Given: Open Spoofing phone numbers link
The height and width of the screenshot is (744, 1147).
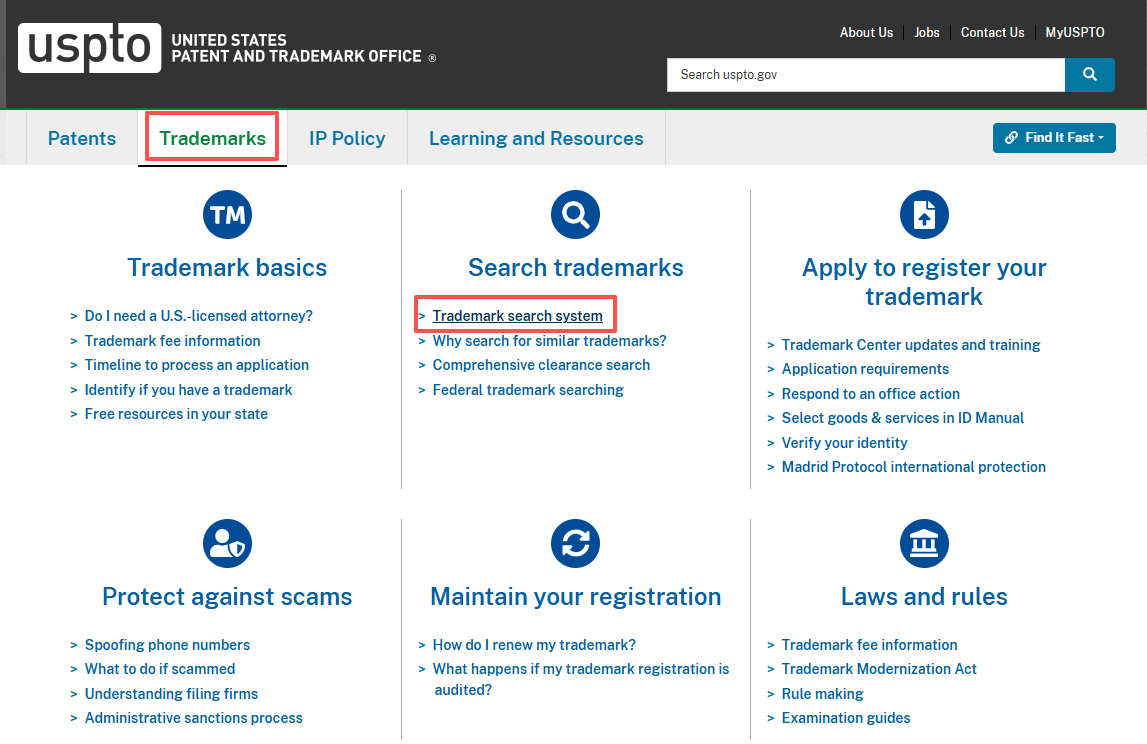Looking at the screenshot, I should pos(168,645).
